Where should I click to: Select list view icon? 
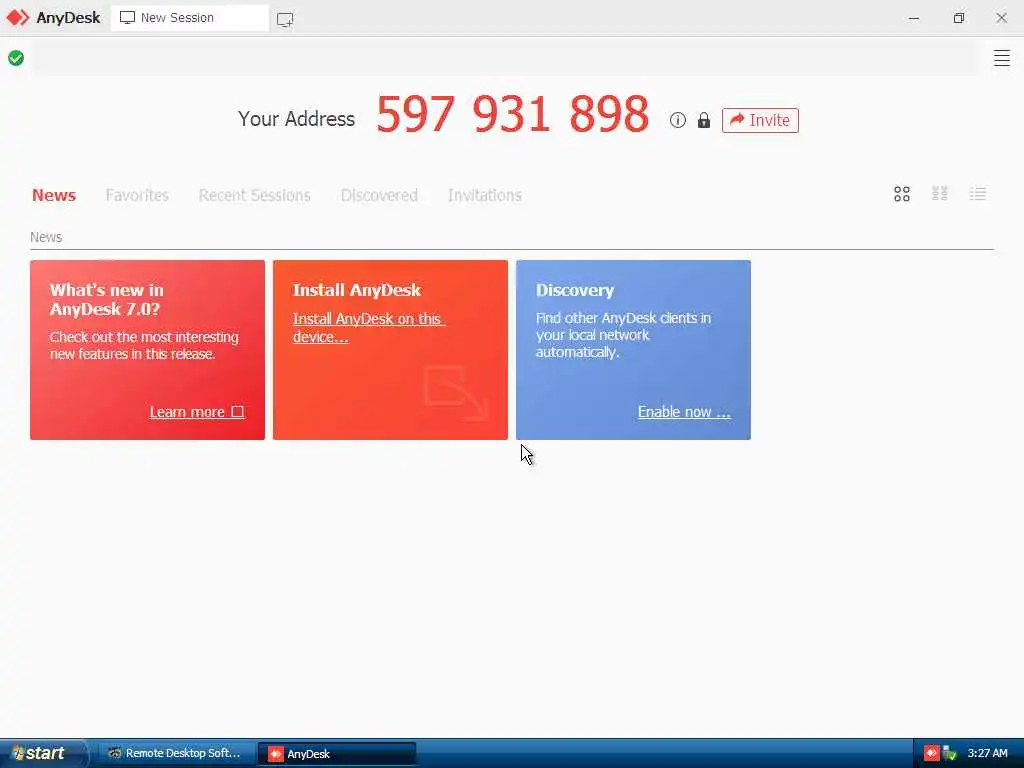[x=977, y=193]
